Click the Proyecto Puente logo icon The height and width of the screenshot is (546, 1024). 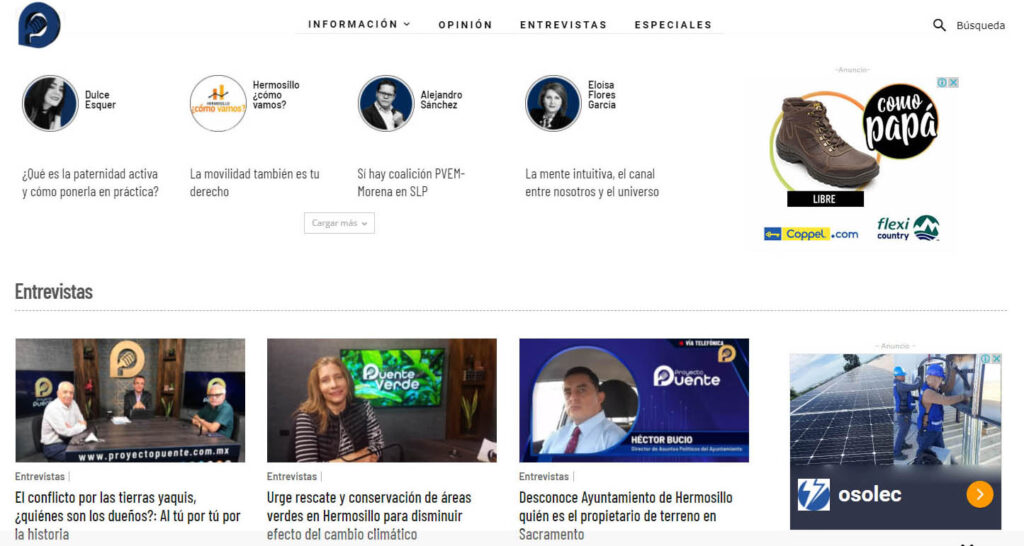(39, 25)
